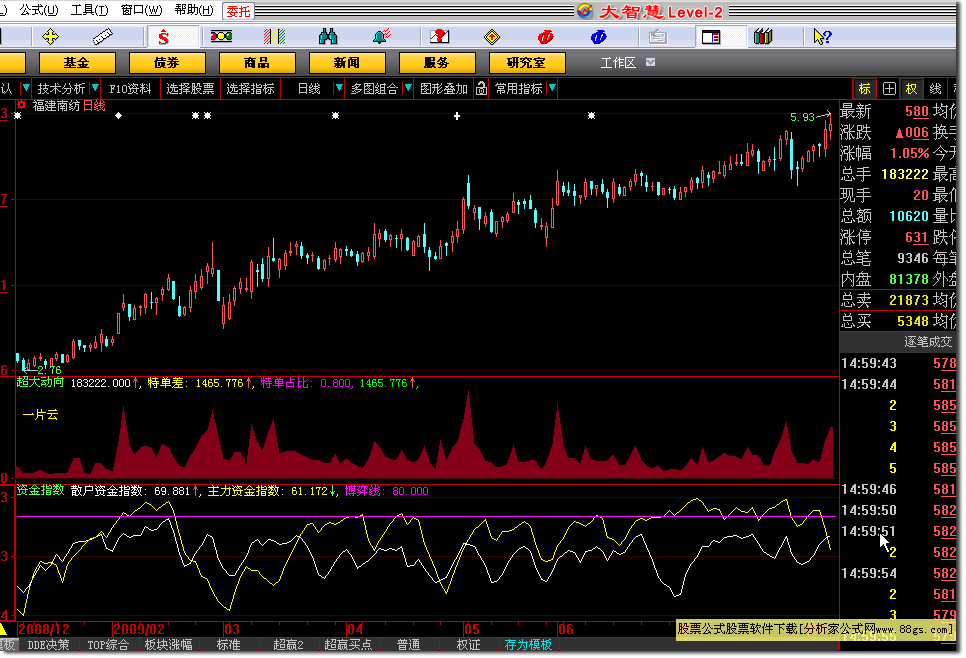Click the striped color bars icon

pos(274,37)
